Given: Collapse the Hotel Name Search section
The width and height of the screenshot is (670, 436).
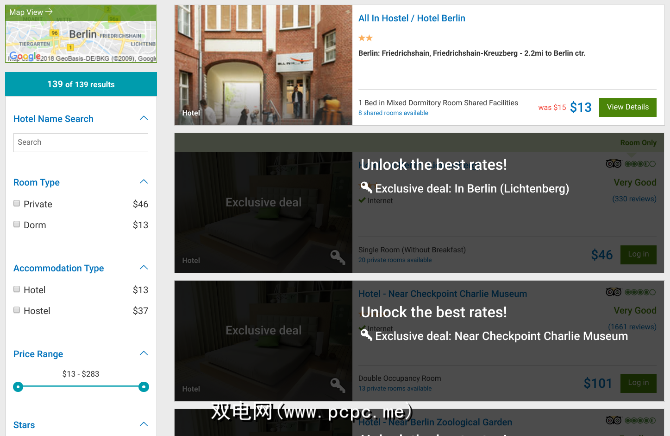Looking at the screenshot, I should click(144, 118).
